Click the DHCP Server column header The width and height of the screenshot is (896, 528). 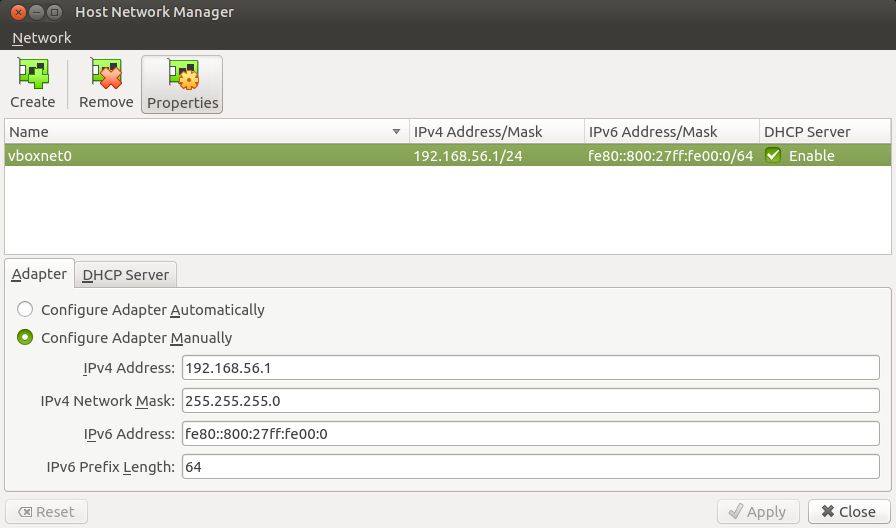point(825,131)
